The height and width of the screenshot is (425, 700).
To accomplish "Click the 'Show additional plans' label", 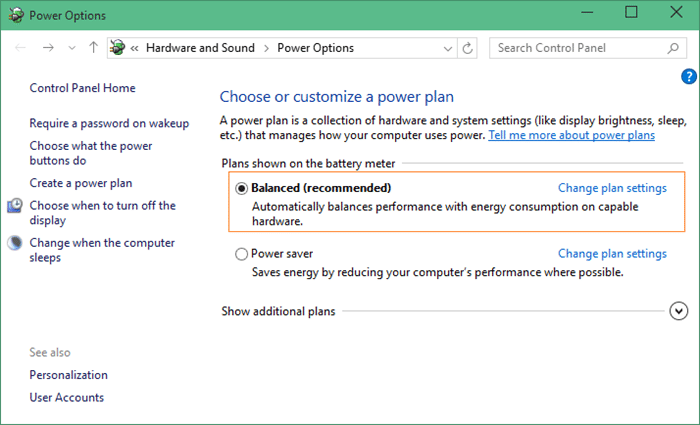I will [278, 311].
